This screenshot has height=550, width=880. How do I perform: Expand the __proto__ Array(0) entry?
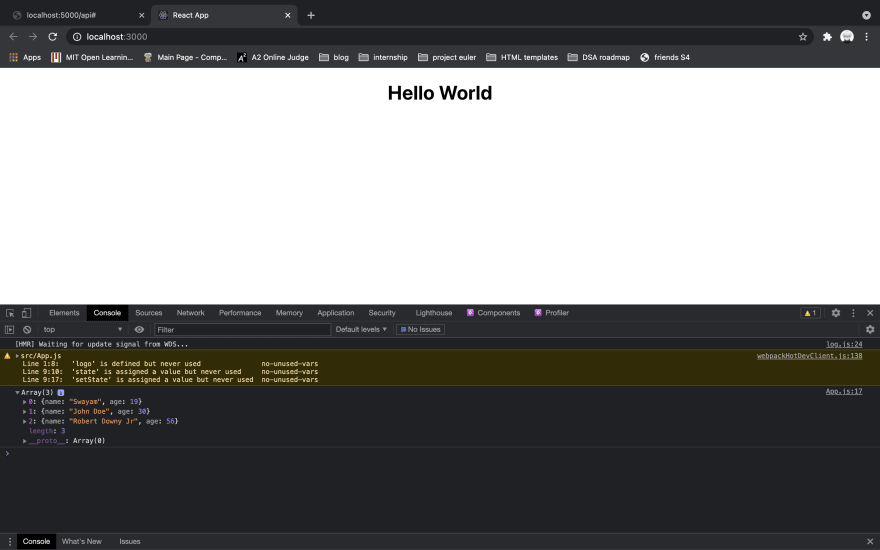25,441
